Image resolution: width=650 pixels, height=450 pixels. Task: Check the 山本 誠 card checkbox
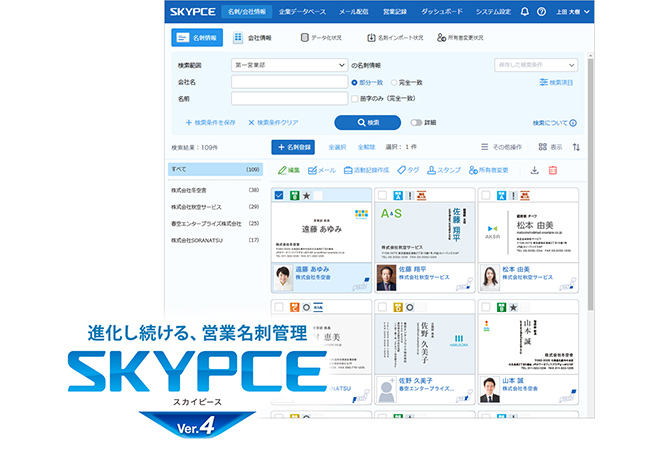pos(486,307)
